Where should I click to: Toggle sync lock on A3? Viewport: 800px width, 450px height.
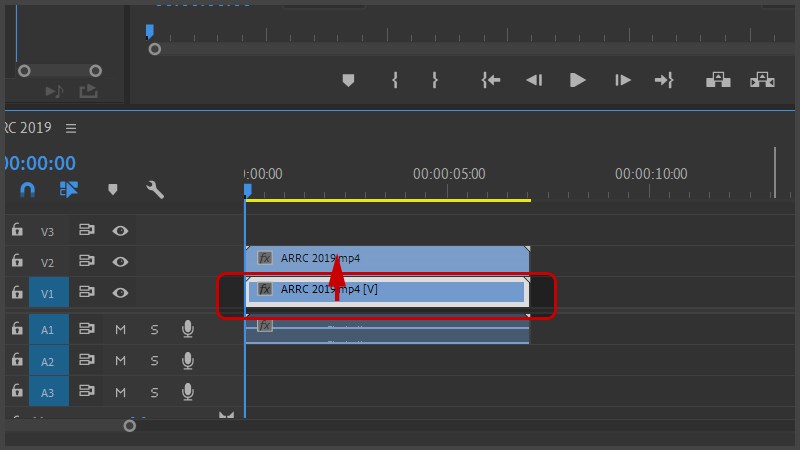87,391
